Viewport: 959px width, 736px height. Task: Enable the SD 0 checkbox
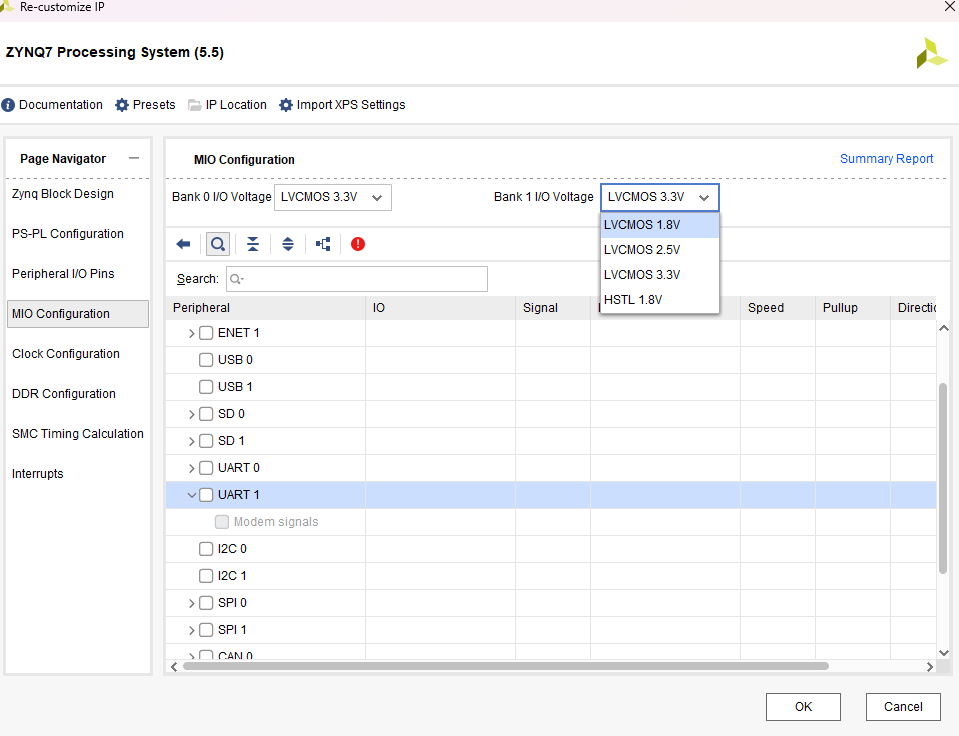tap(206, 414)
